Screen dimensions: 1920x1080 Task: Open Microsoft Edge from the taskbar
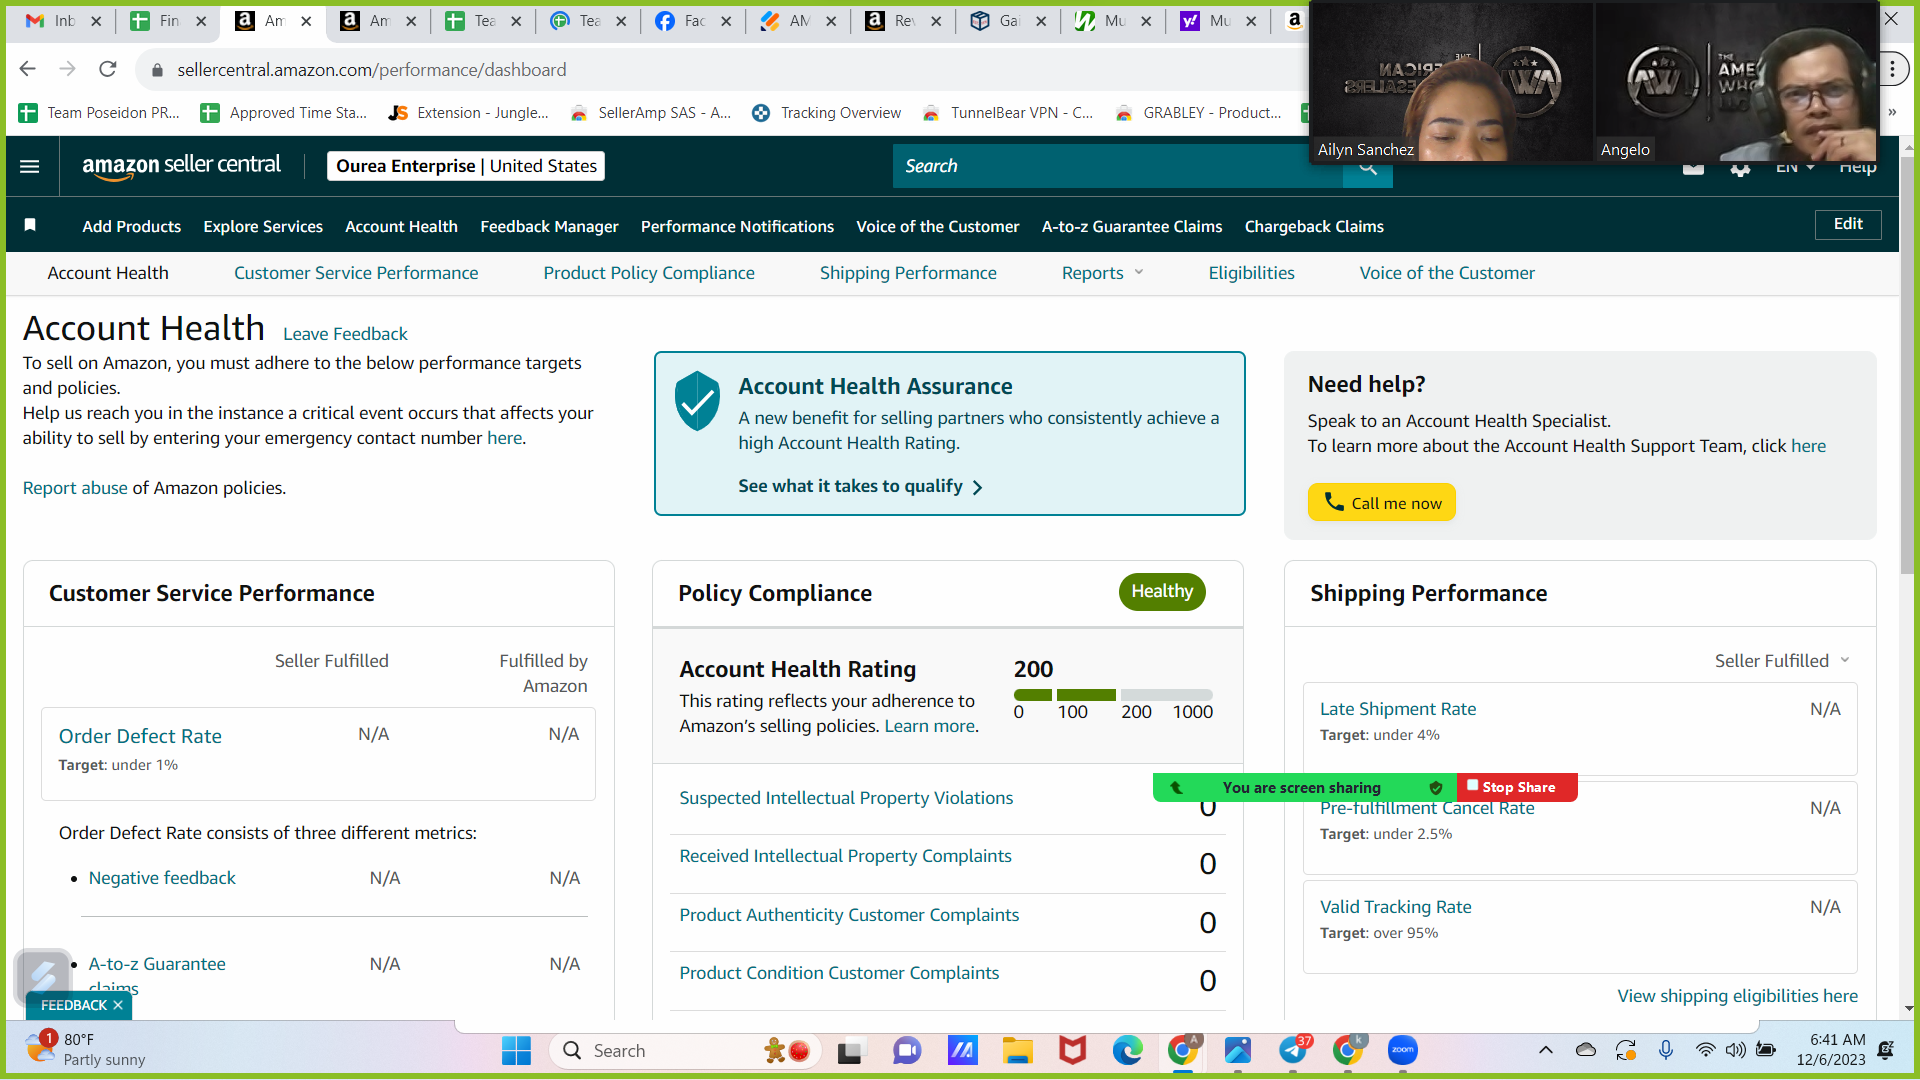click(x=1127, y=1050)
